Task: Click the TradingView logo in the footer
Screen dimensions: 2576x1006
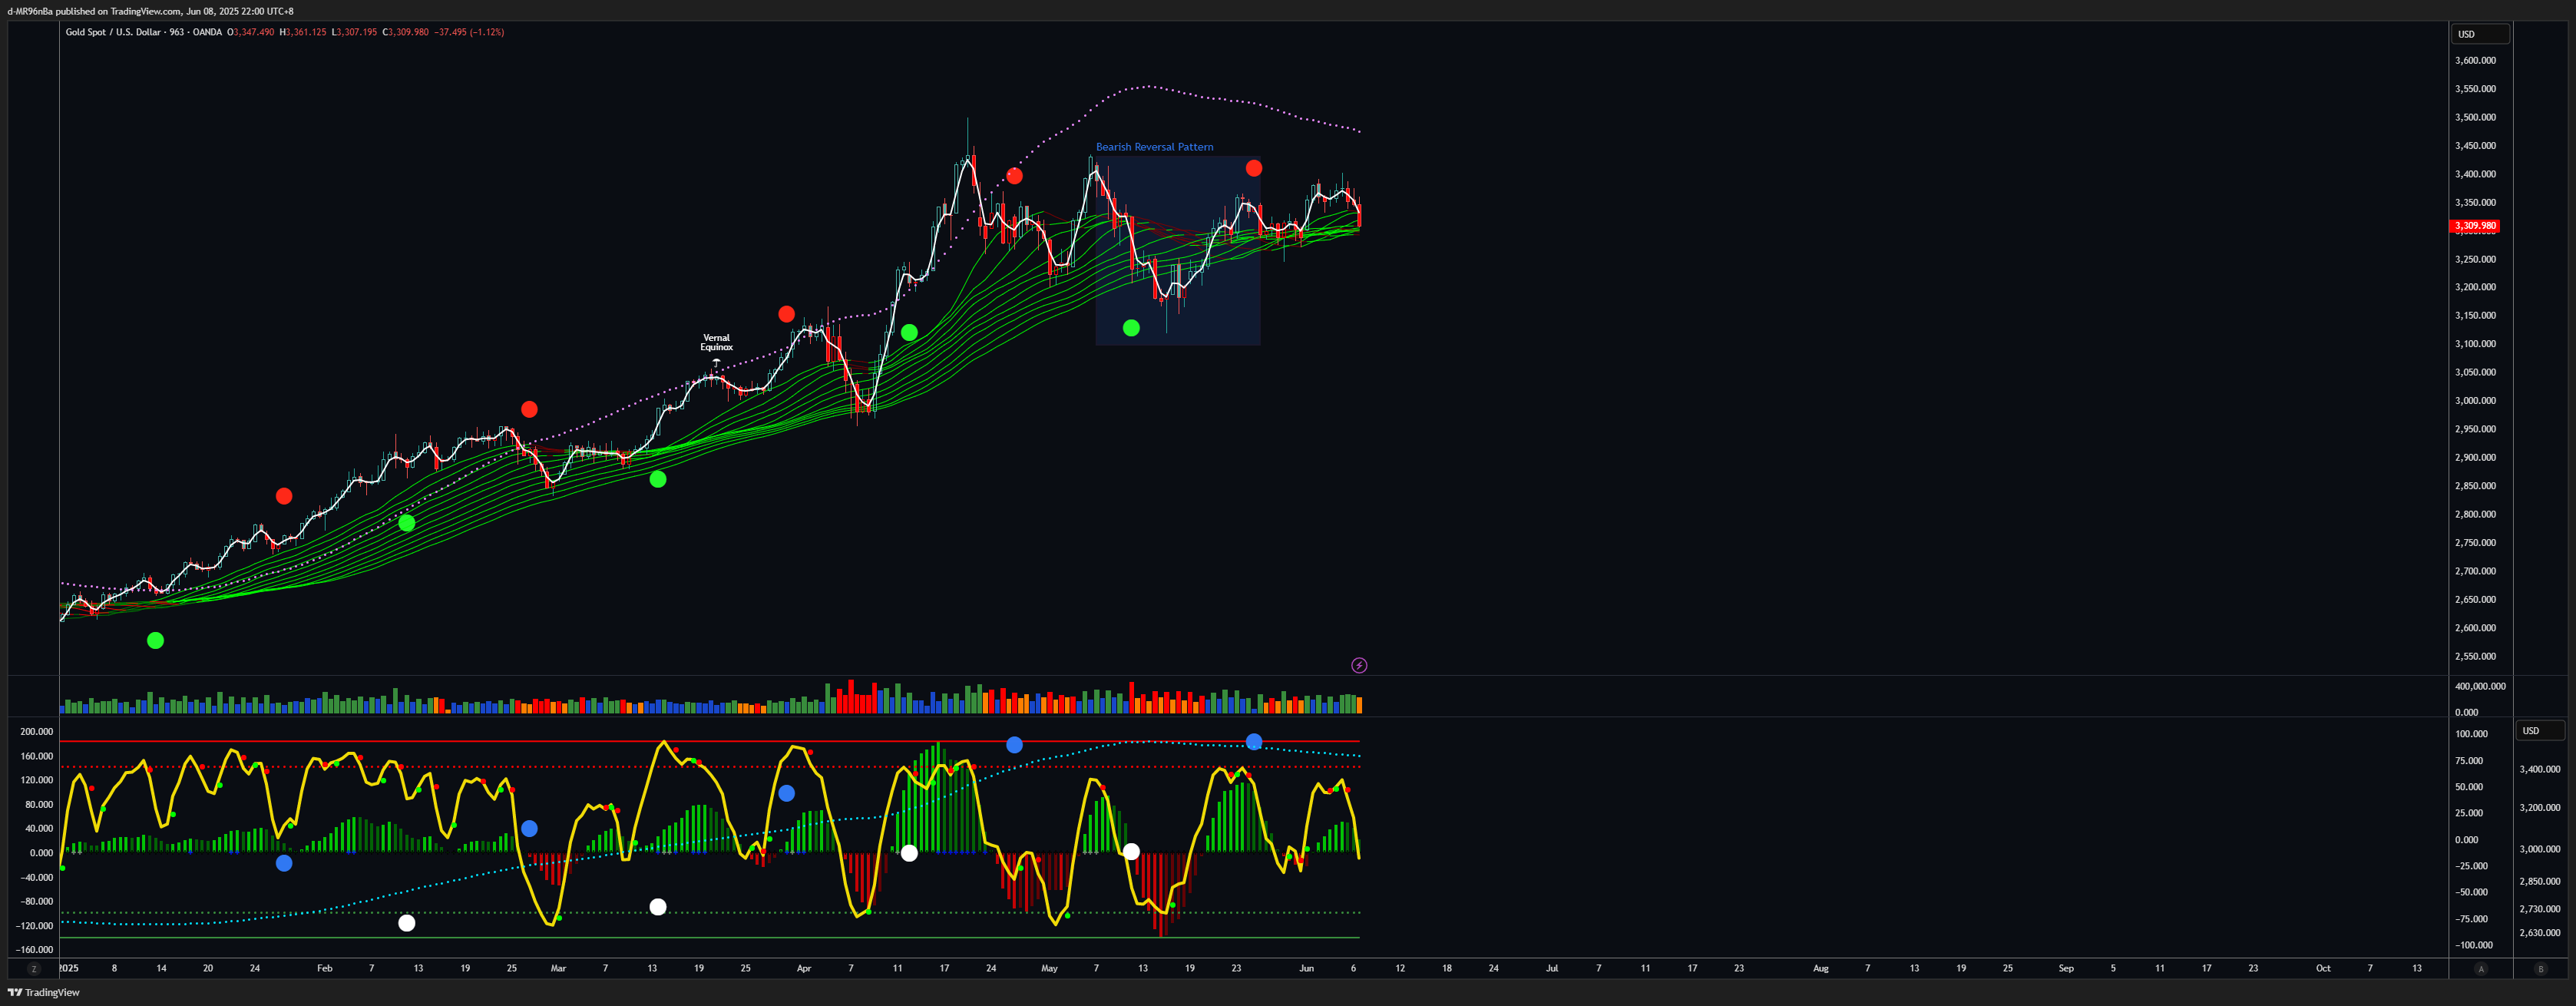Action: (x=44, y=993)
